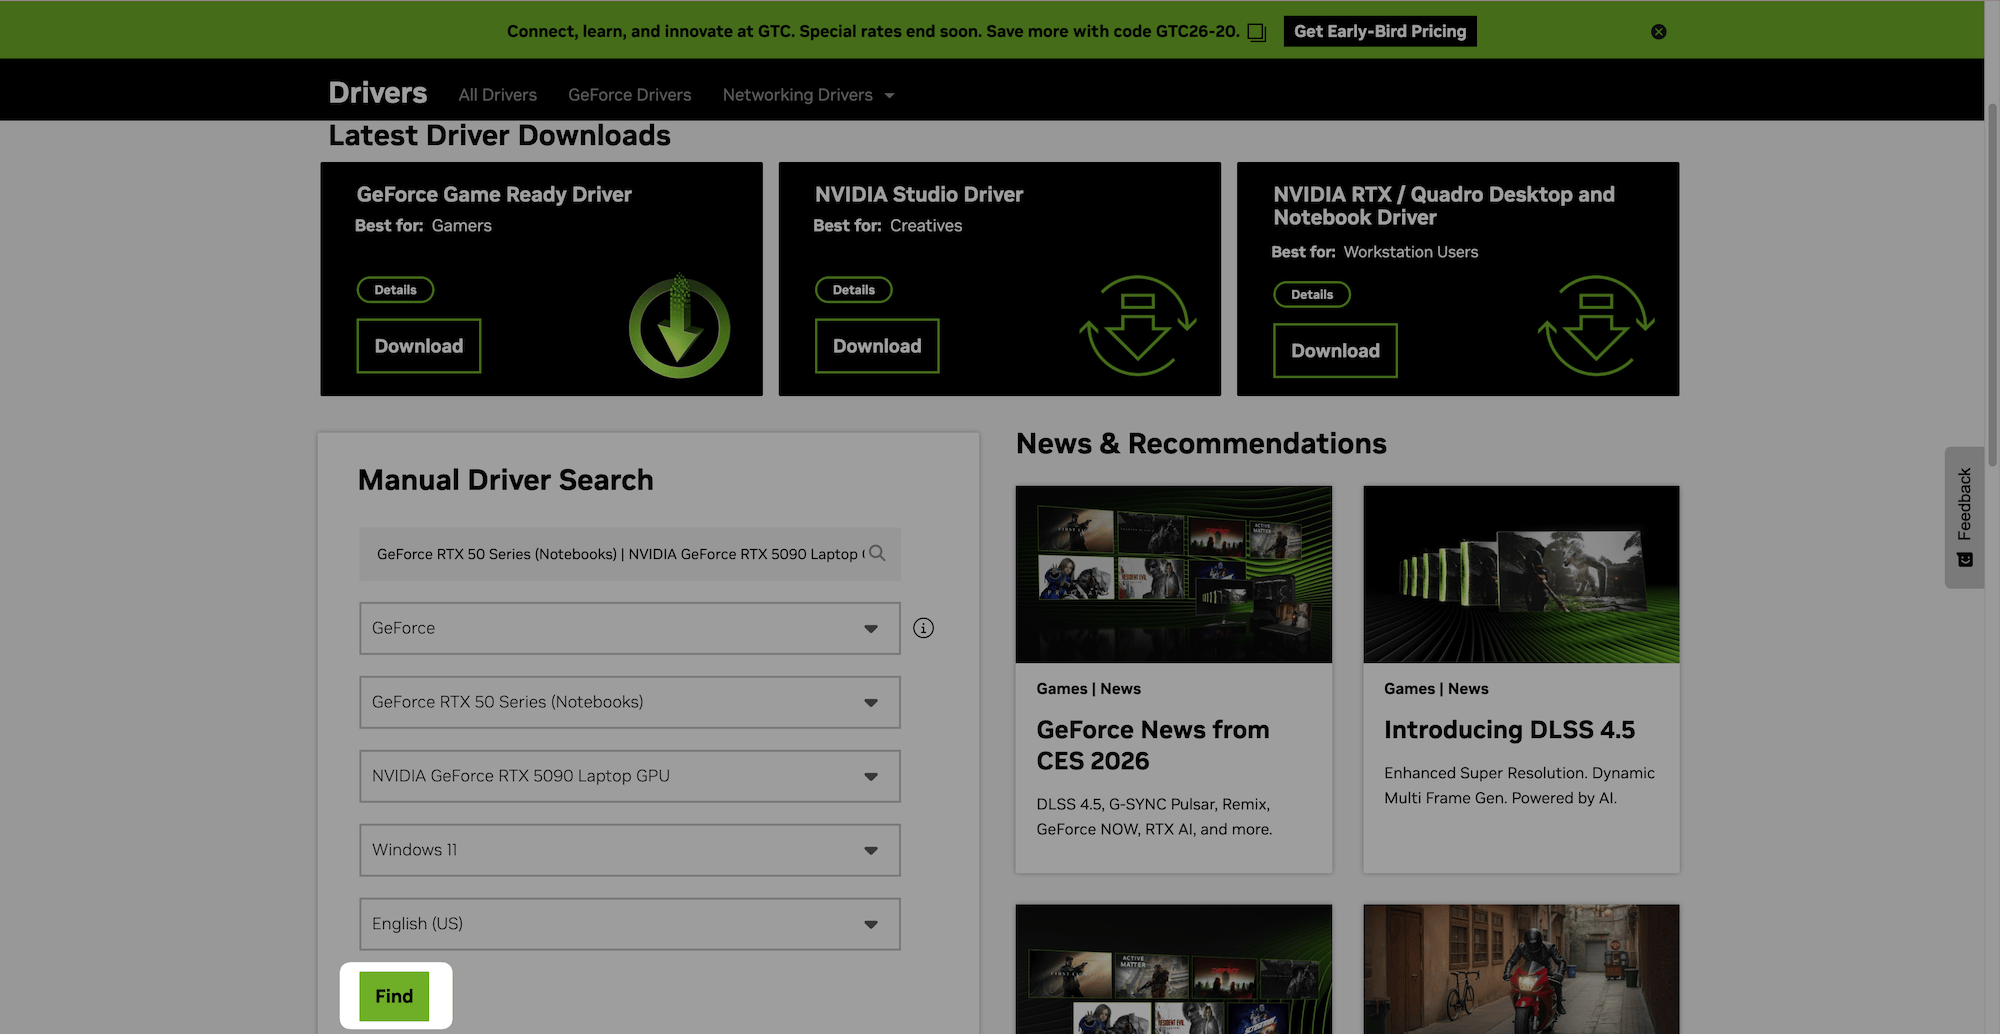Image resolution: width=2000 pixels, height=1034 pixels.
Task: Switch to the All Drivers section
Action: coord(497,94)
